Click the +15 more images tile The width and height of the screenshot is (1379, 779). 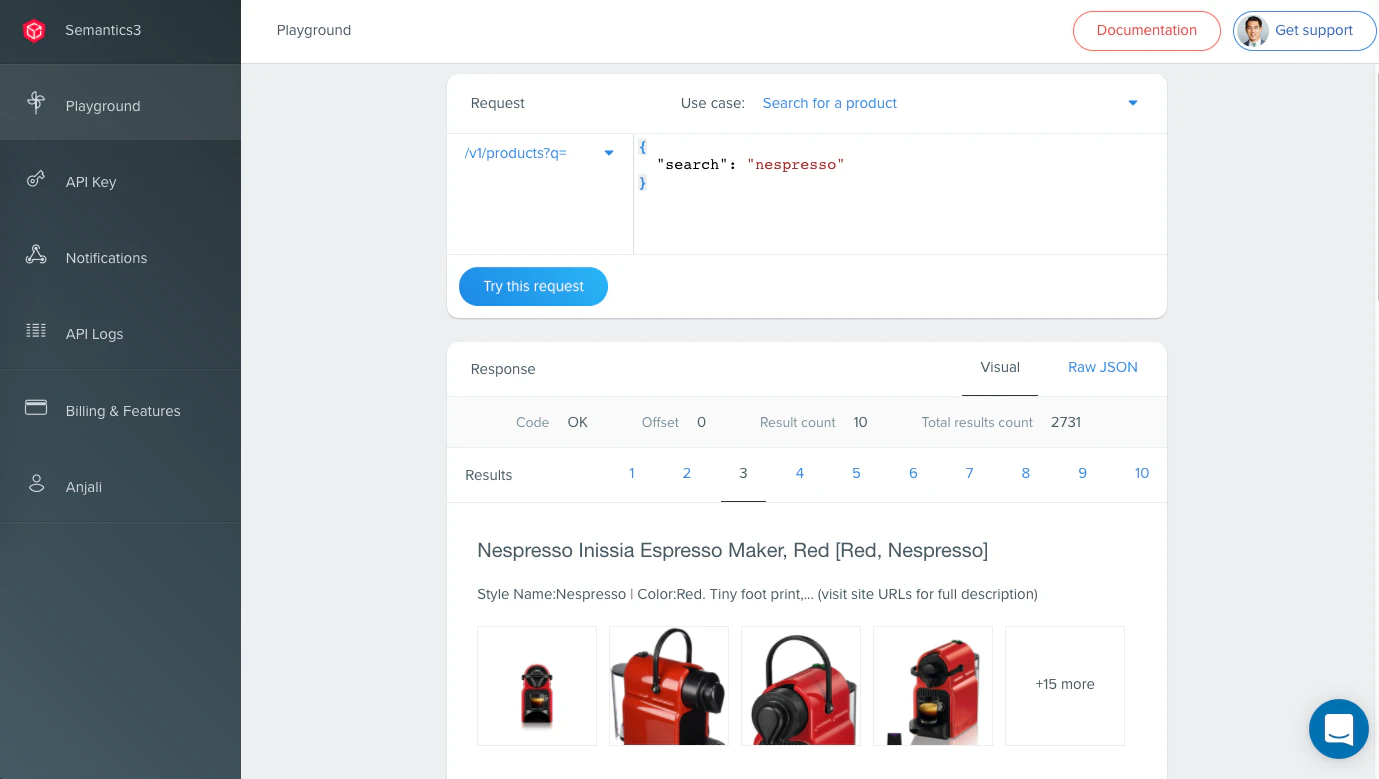pyautogui.click(x=1064, y=685)
